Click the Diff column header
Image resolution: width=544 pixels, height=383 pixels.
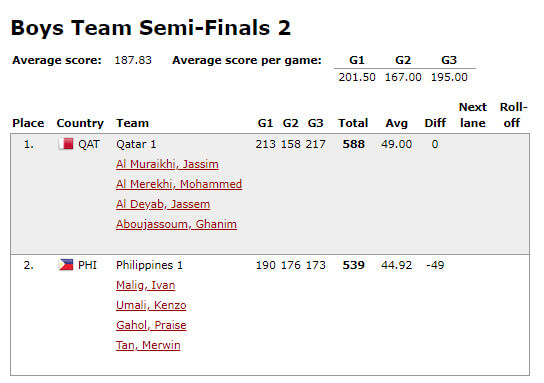pyautogui.click(x=435, y=123)
